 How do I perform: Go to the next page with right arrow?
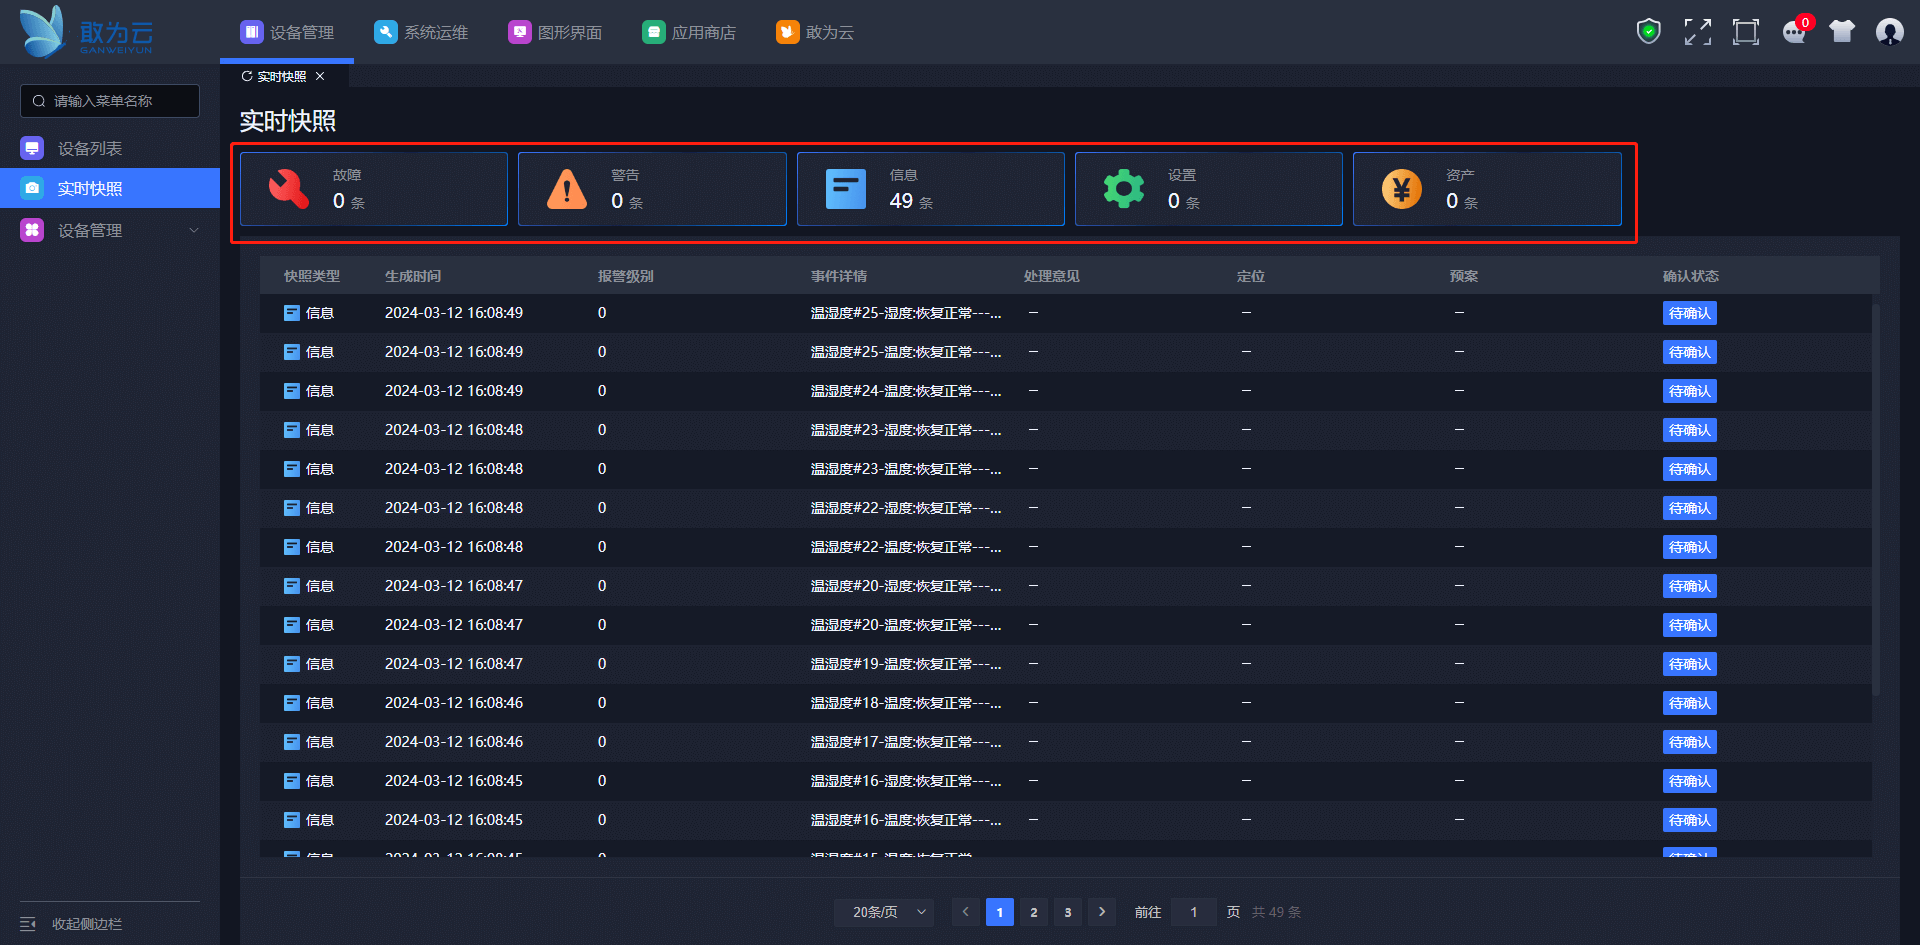pyautogui.click(x=1102, y=912)
